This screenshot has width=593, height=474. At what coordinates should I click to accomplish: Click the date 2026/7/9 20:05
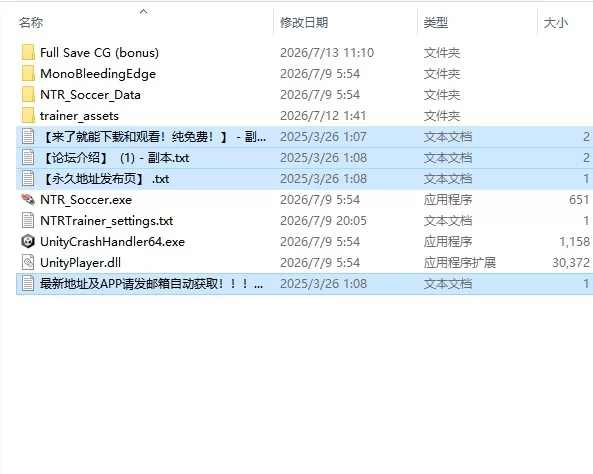[x=323, y=221]
